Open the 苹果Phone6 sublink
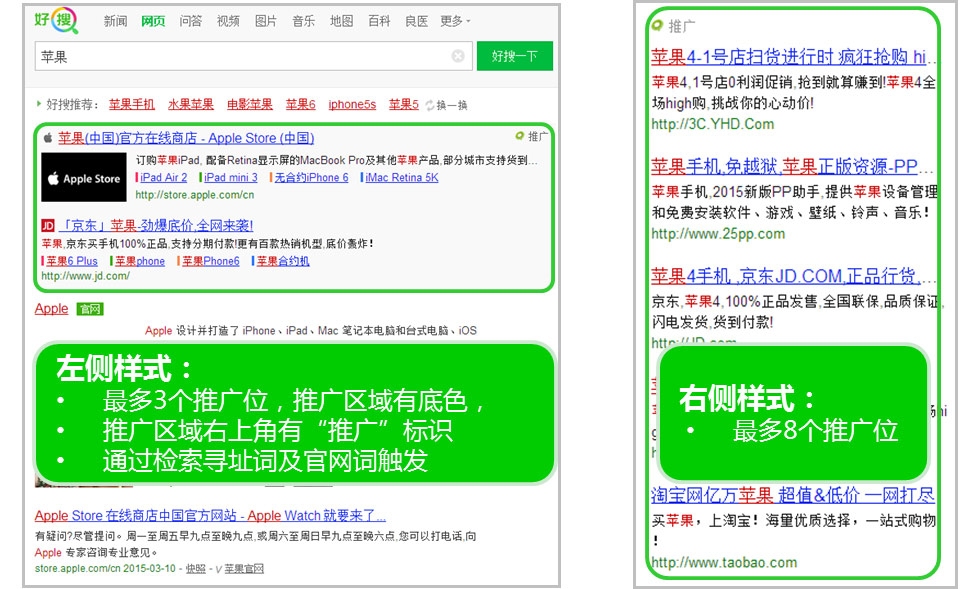Viewport: 980px width, 589px height. [x=211, y=261]
